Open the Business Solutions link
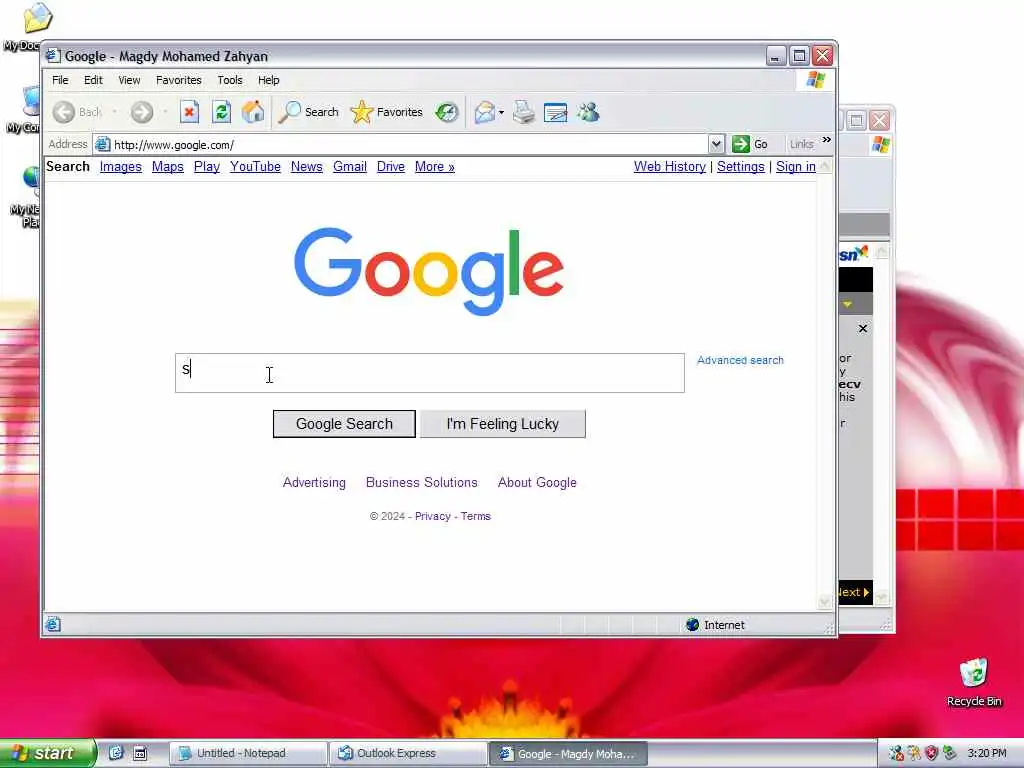The height and width of the screenshot is (768, 1024). 422,483
